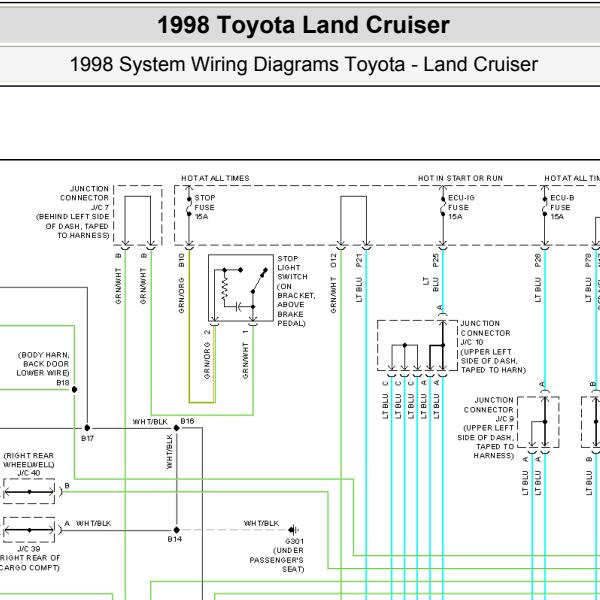Select the ECU-B FUSE 15A label
Screen dimensions: 600x600
(562, 207)
